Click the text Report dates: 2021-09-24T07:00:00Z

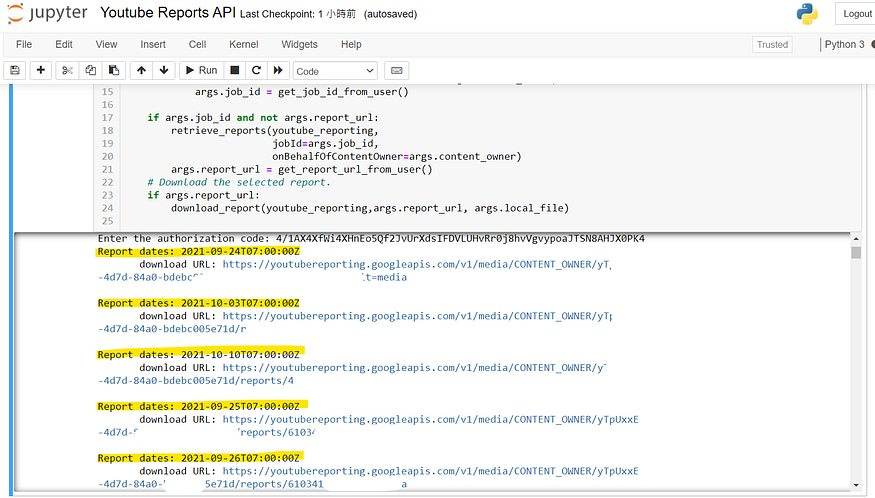(199, 251)
